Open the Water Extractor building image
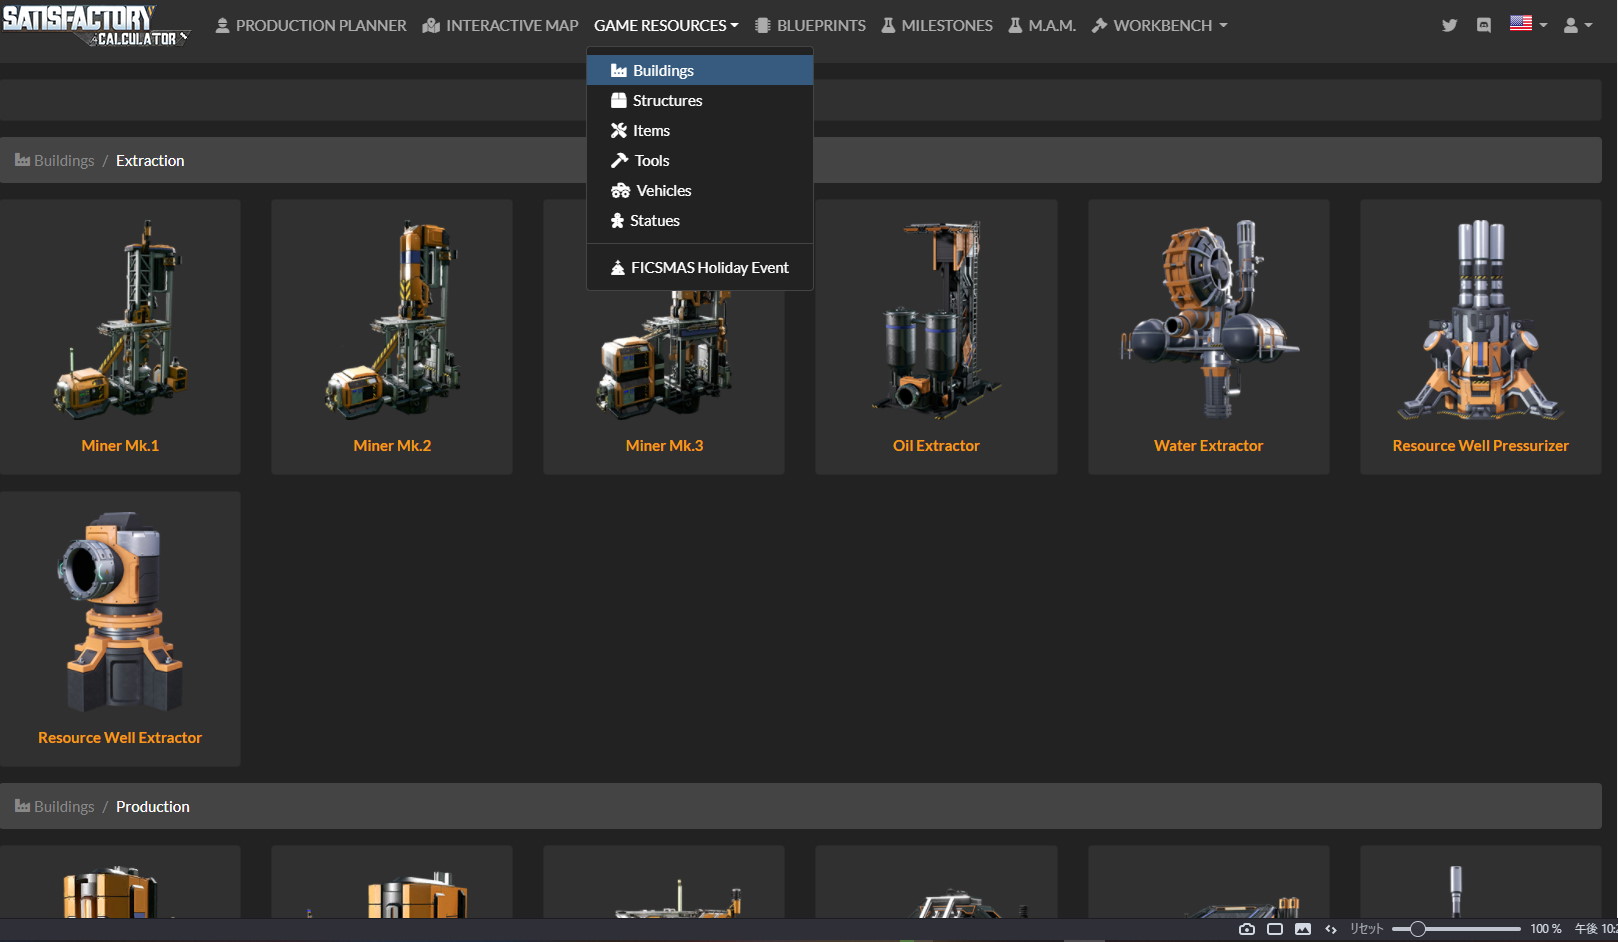The image size is (1618, 942). pyautogui.click(x=1209, y=320)
